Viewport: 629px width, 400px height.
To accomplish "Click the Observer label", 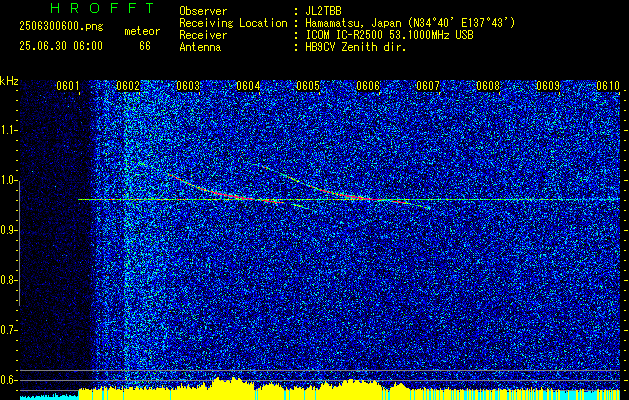I will (203, 11).
